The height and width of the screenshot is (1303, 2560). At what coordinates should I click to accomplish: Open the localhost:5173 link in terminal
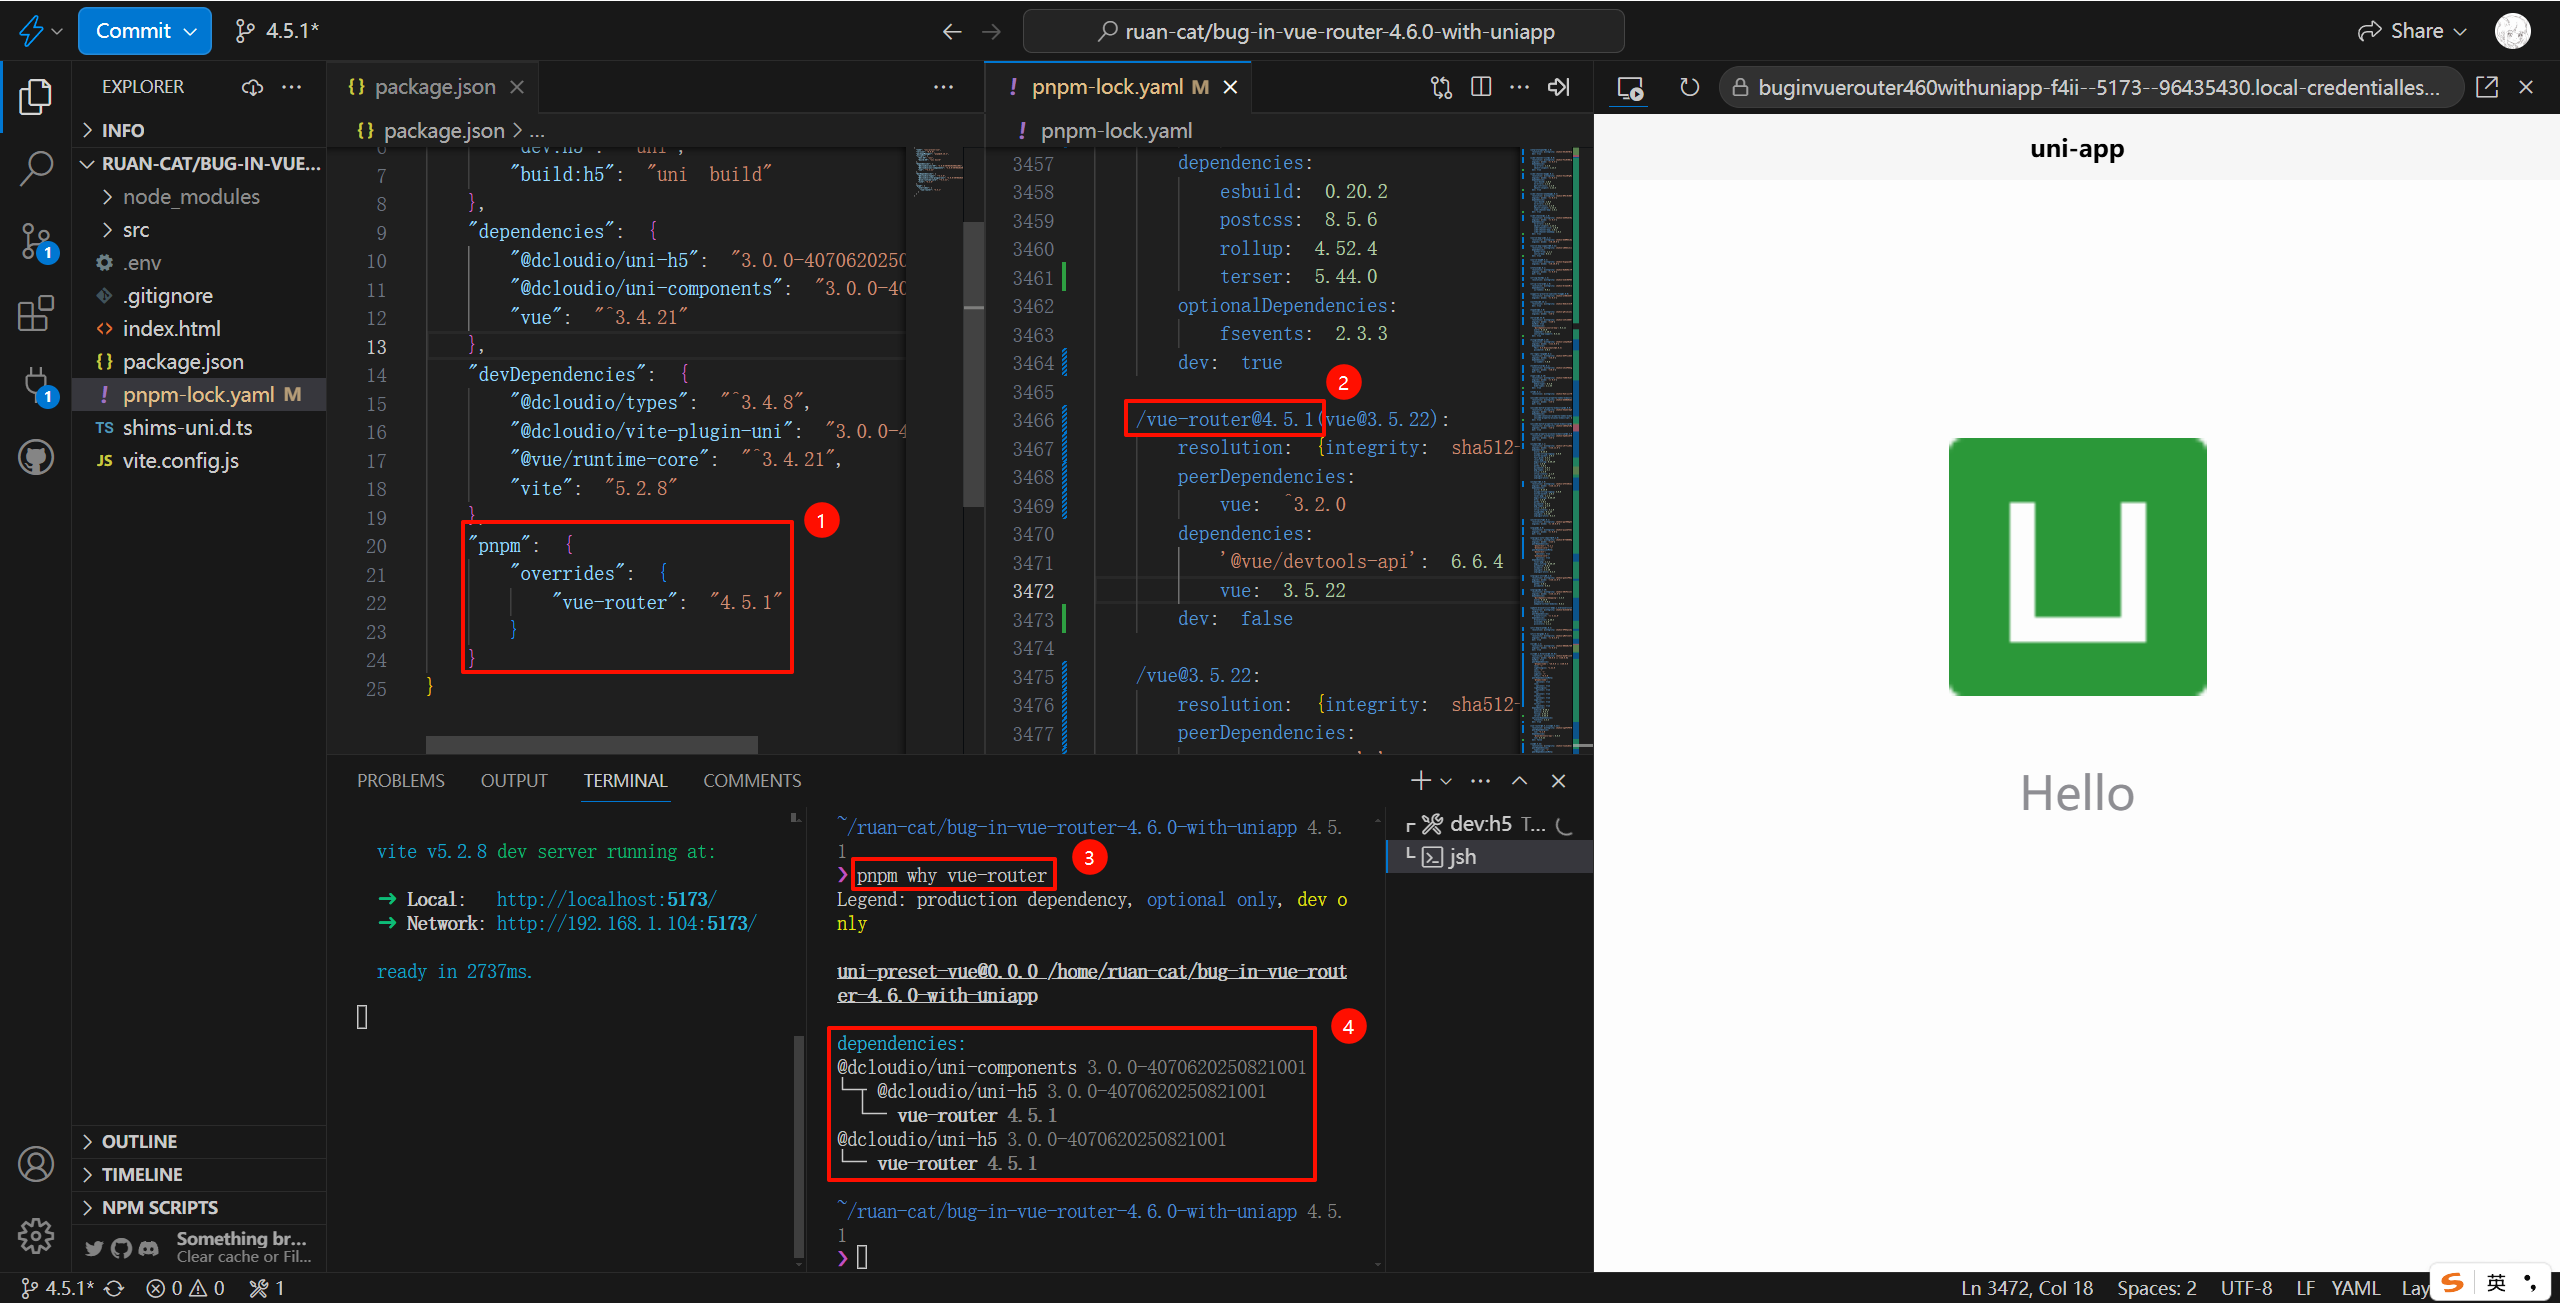[605, 899]
